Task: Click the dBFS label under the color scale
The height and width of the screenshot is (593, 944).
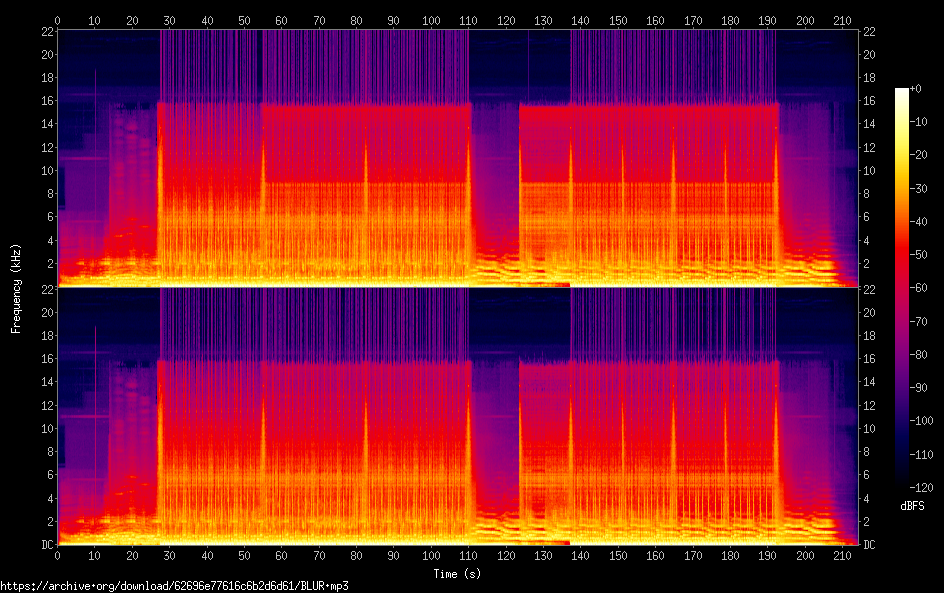Action: click(x=911, y=506)
